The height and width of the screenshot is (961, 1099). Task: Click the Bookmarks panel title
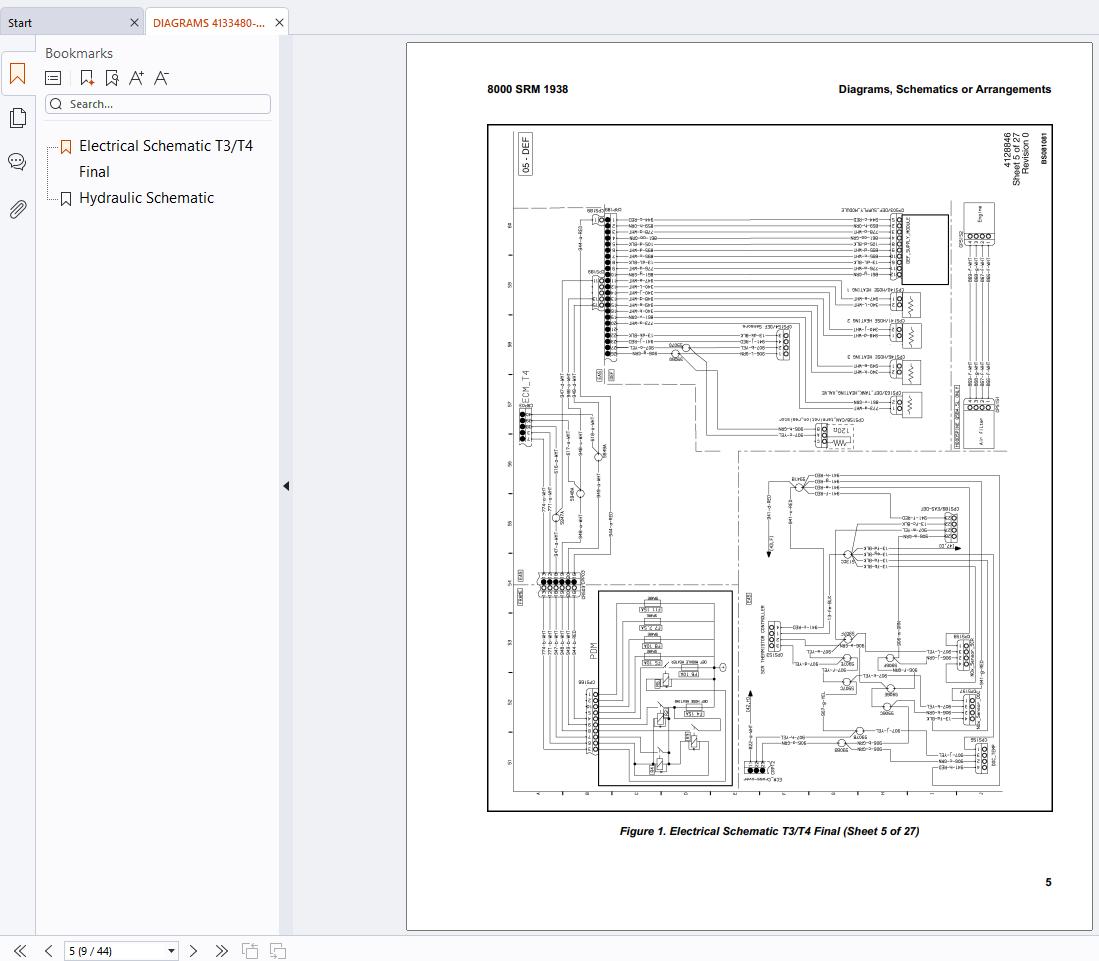78,53
